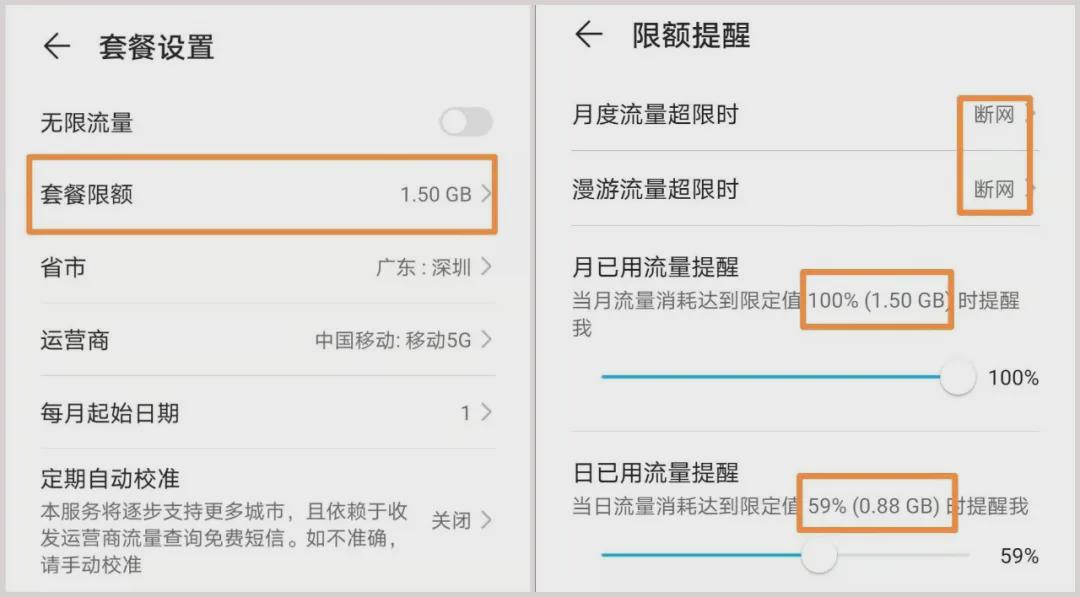The width and height of the screenshot is (1080, 597).
Task: Click the 59% value on daily slider
Action: 1019,556
